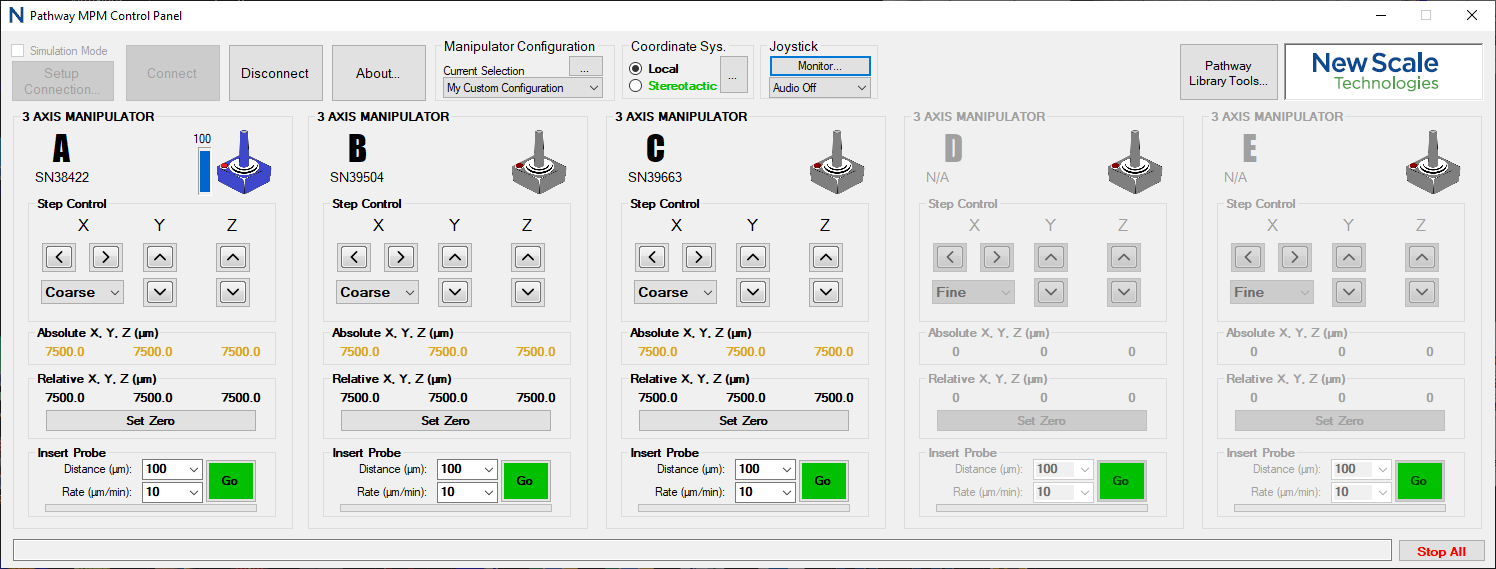The height and width of the screenshot is (569, 1496).
Task: Open Manipulator Configuration browse ellipsis button
Action: (x=585, y=66)
